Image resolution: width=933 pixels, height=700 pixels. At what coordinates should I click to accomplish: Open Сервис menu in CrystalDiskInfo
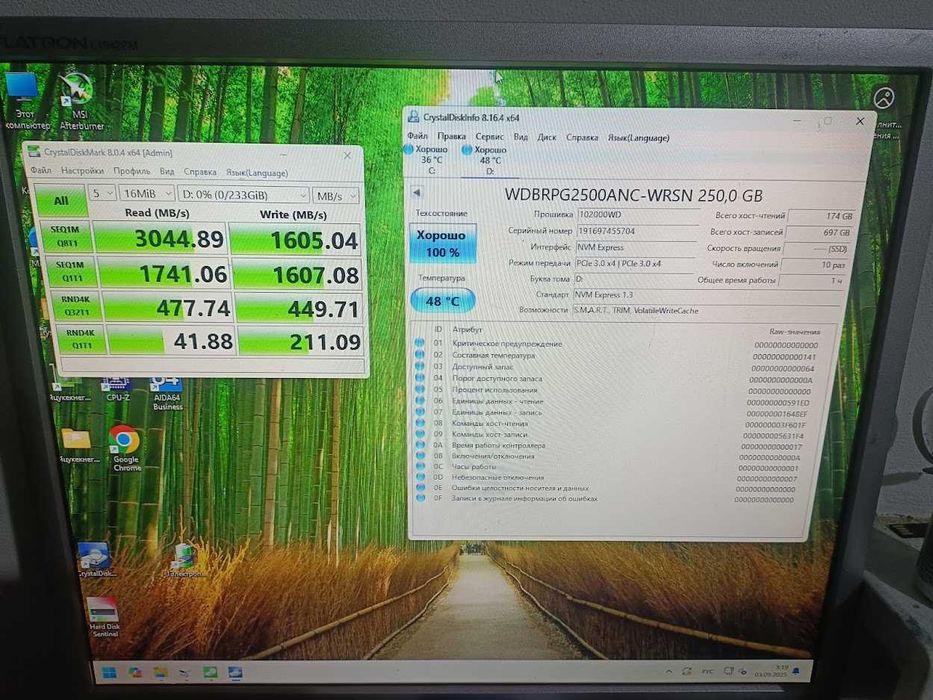(x=489, y=137)
